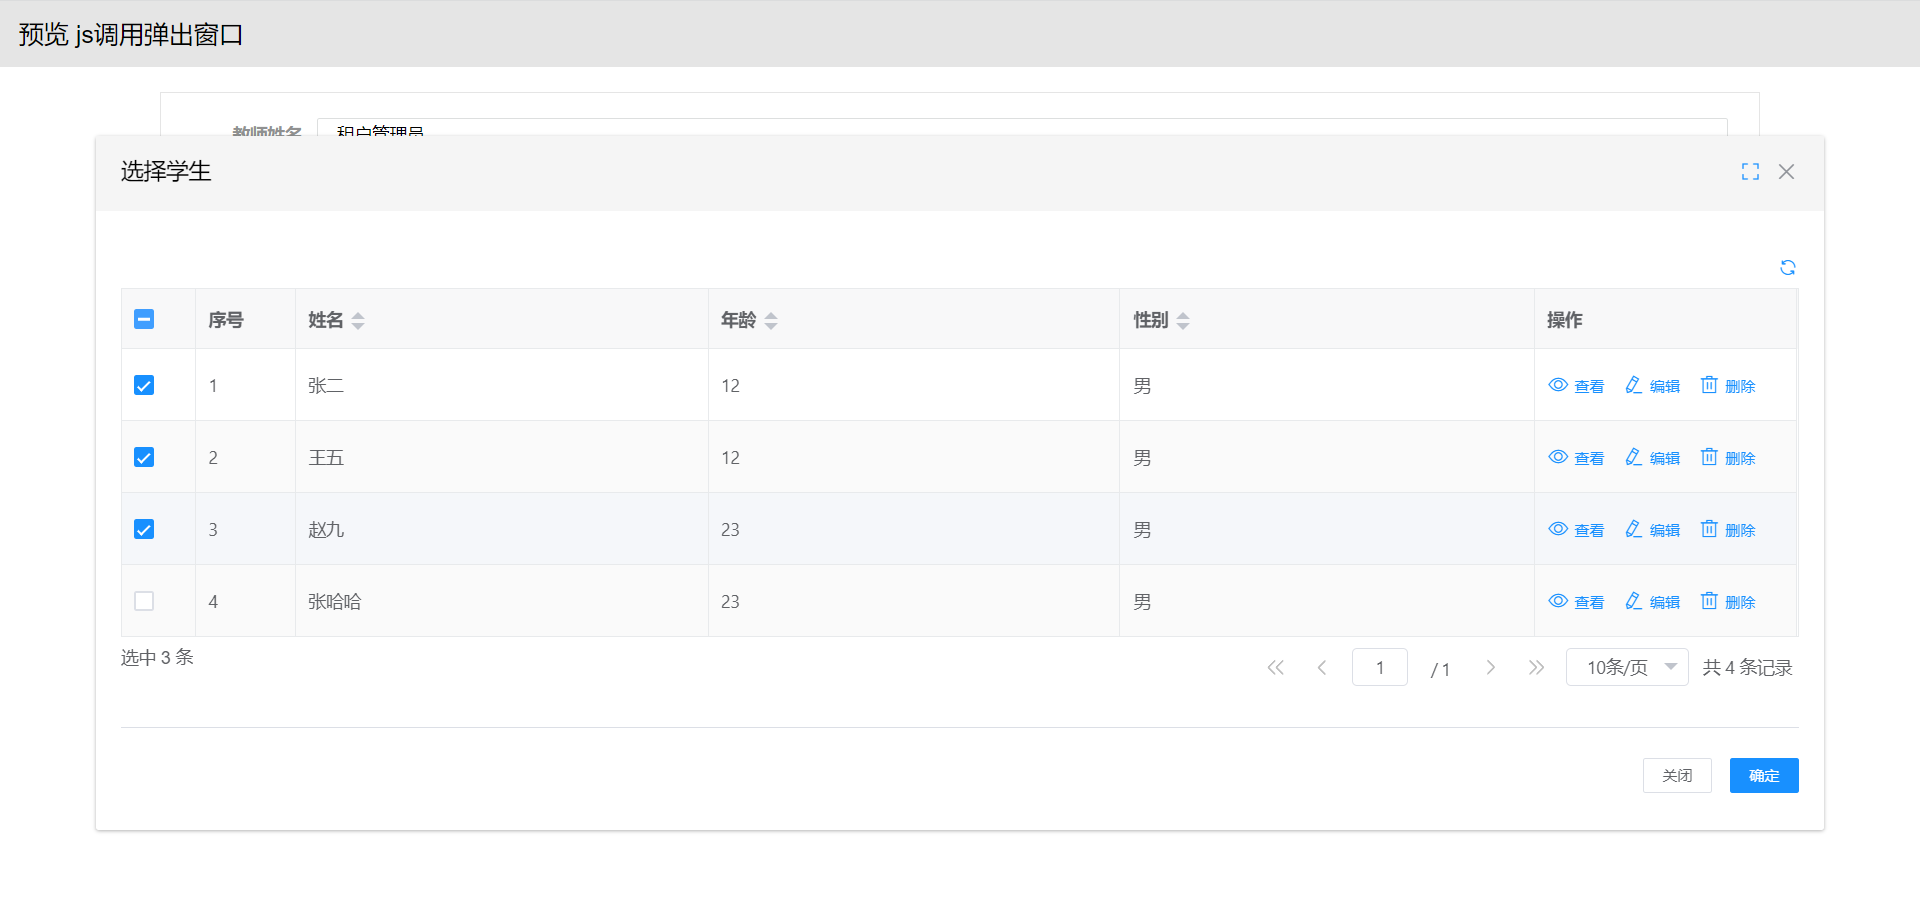1920x902 pixels.
Task: Click the 关闭 button
Action: [x=1676, y=775]
